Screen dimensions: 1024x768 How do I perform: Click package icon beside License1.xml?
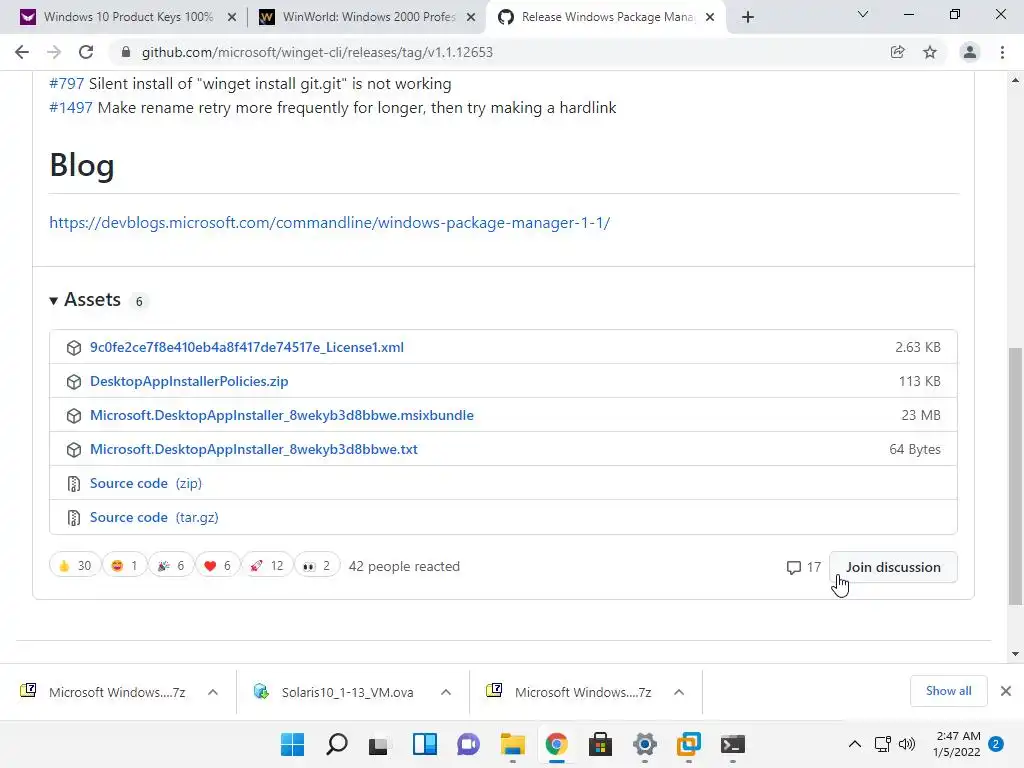pyautogui.click(x=74, y=348)
